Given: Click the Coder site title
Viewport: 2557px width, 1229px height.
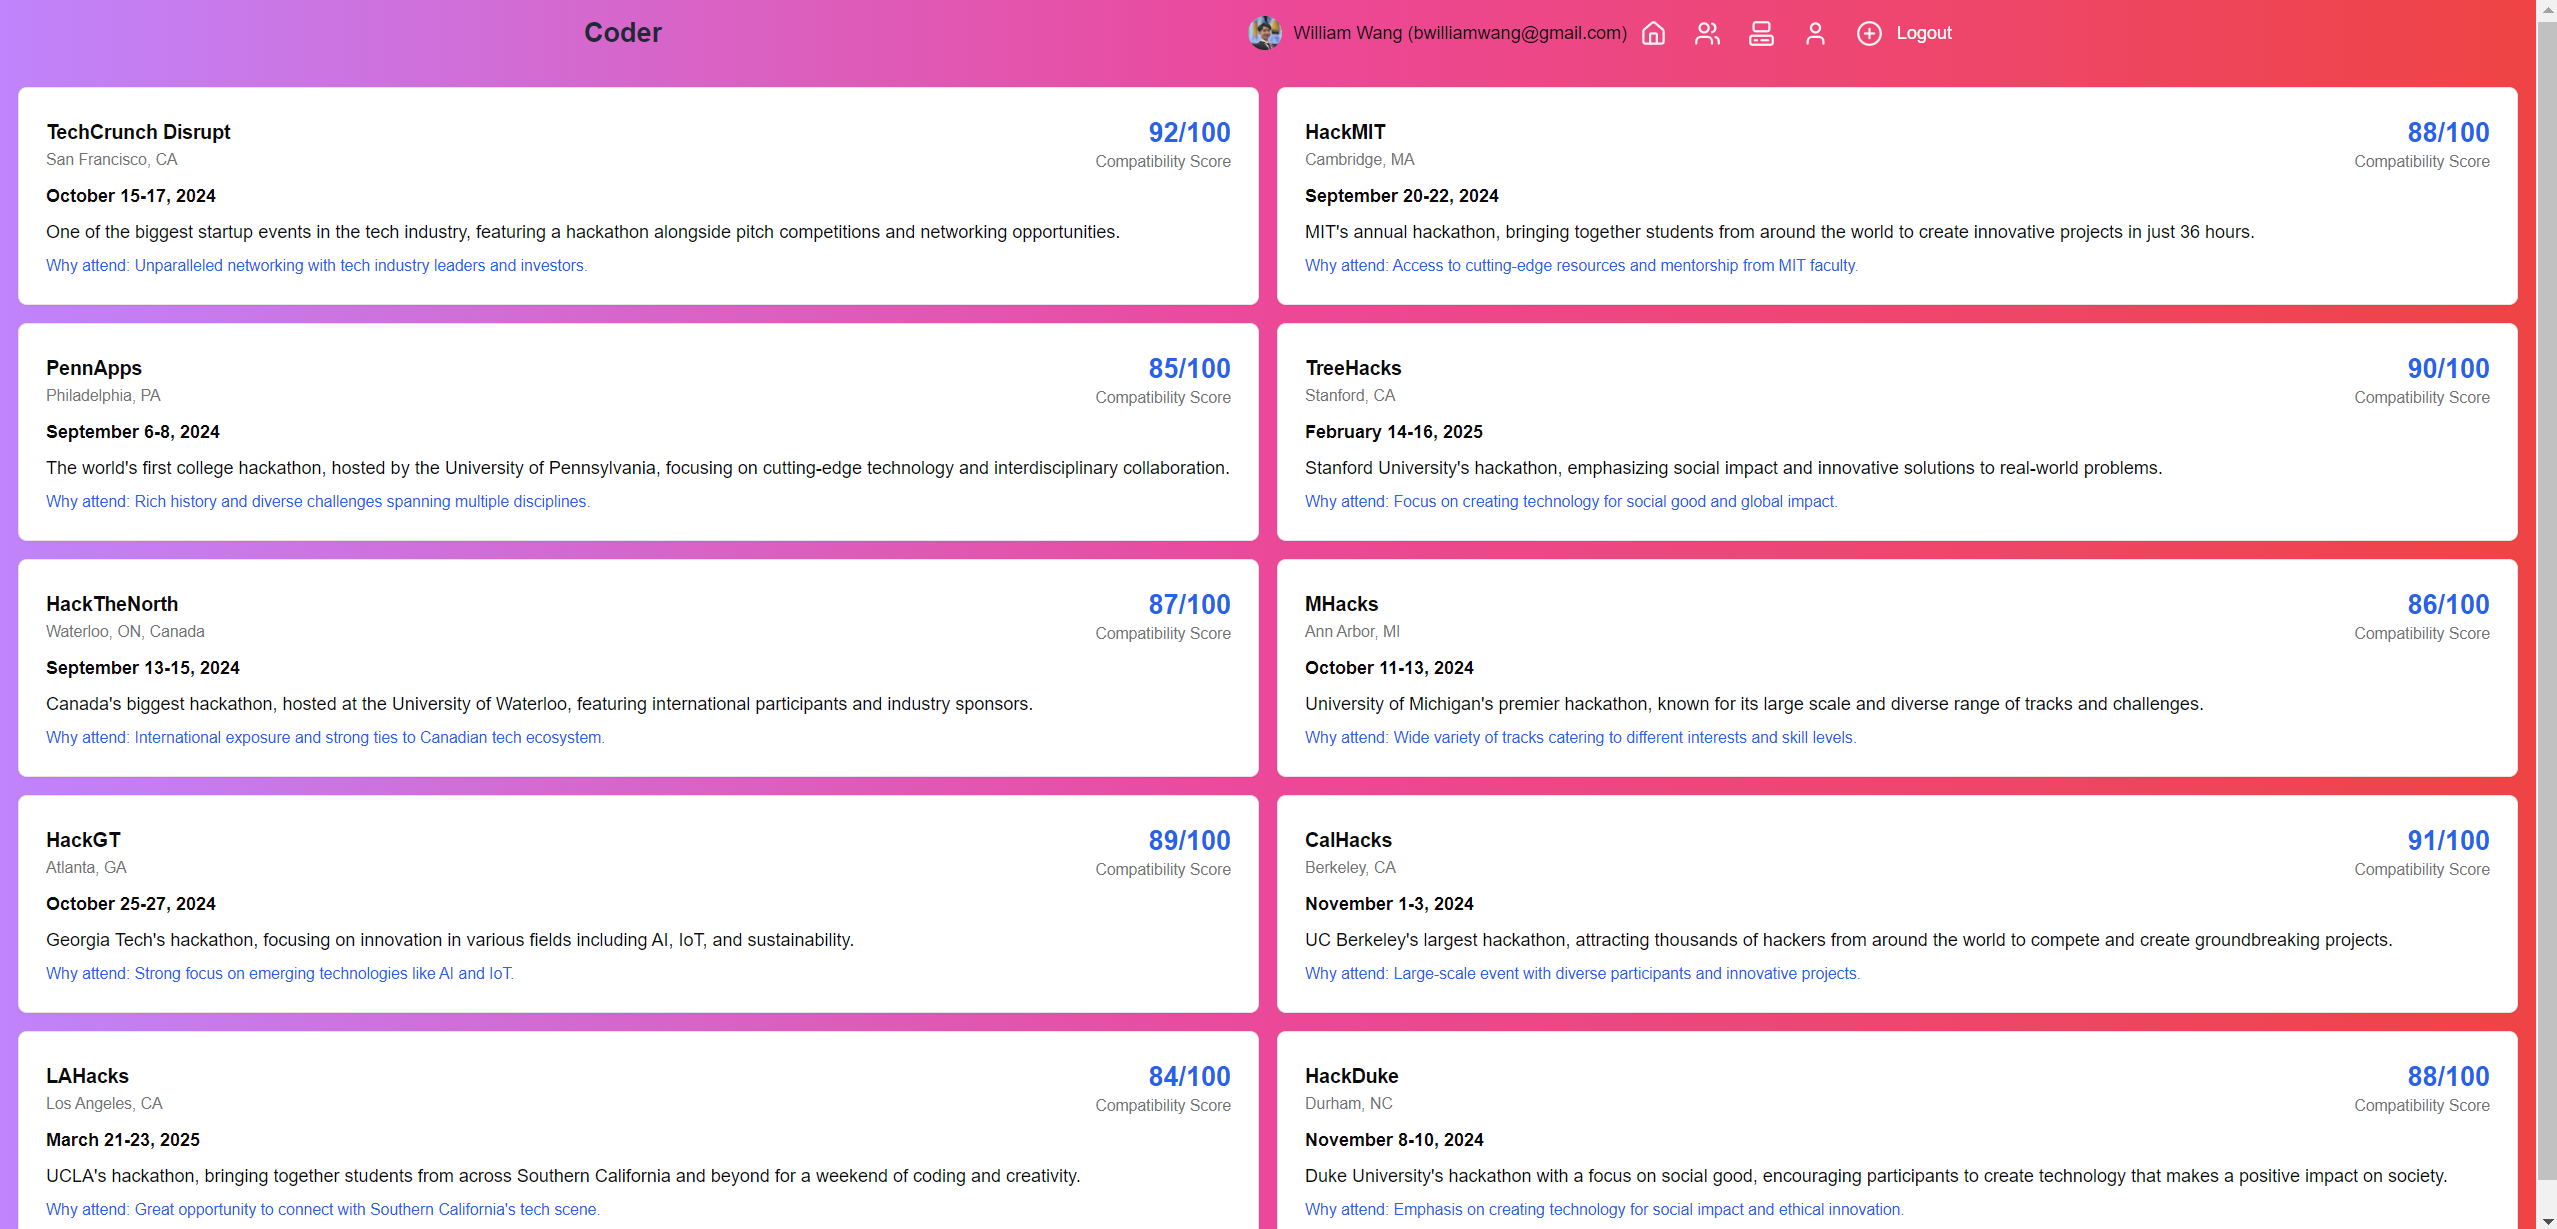Looking at the screenshot, I should pyautogui.click(x=622, y=33).
